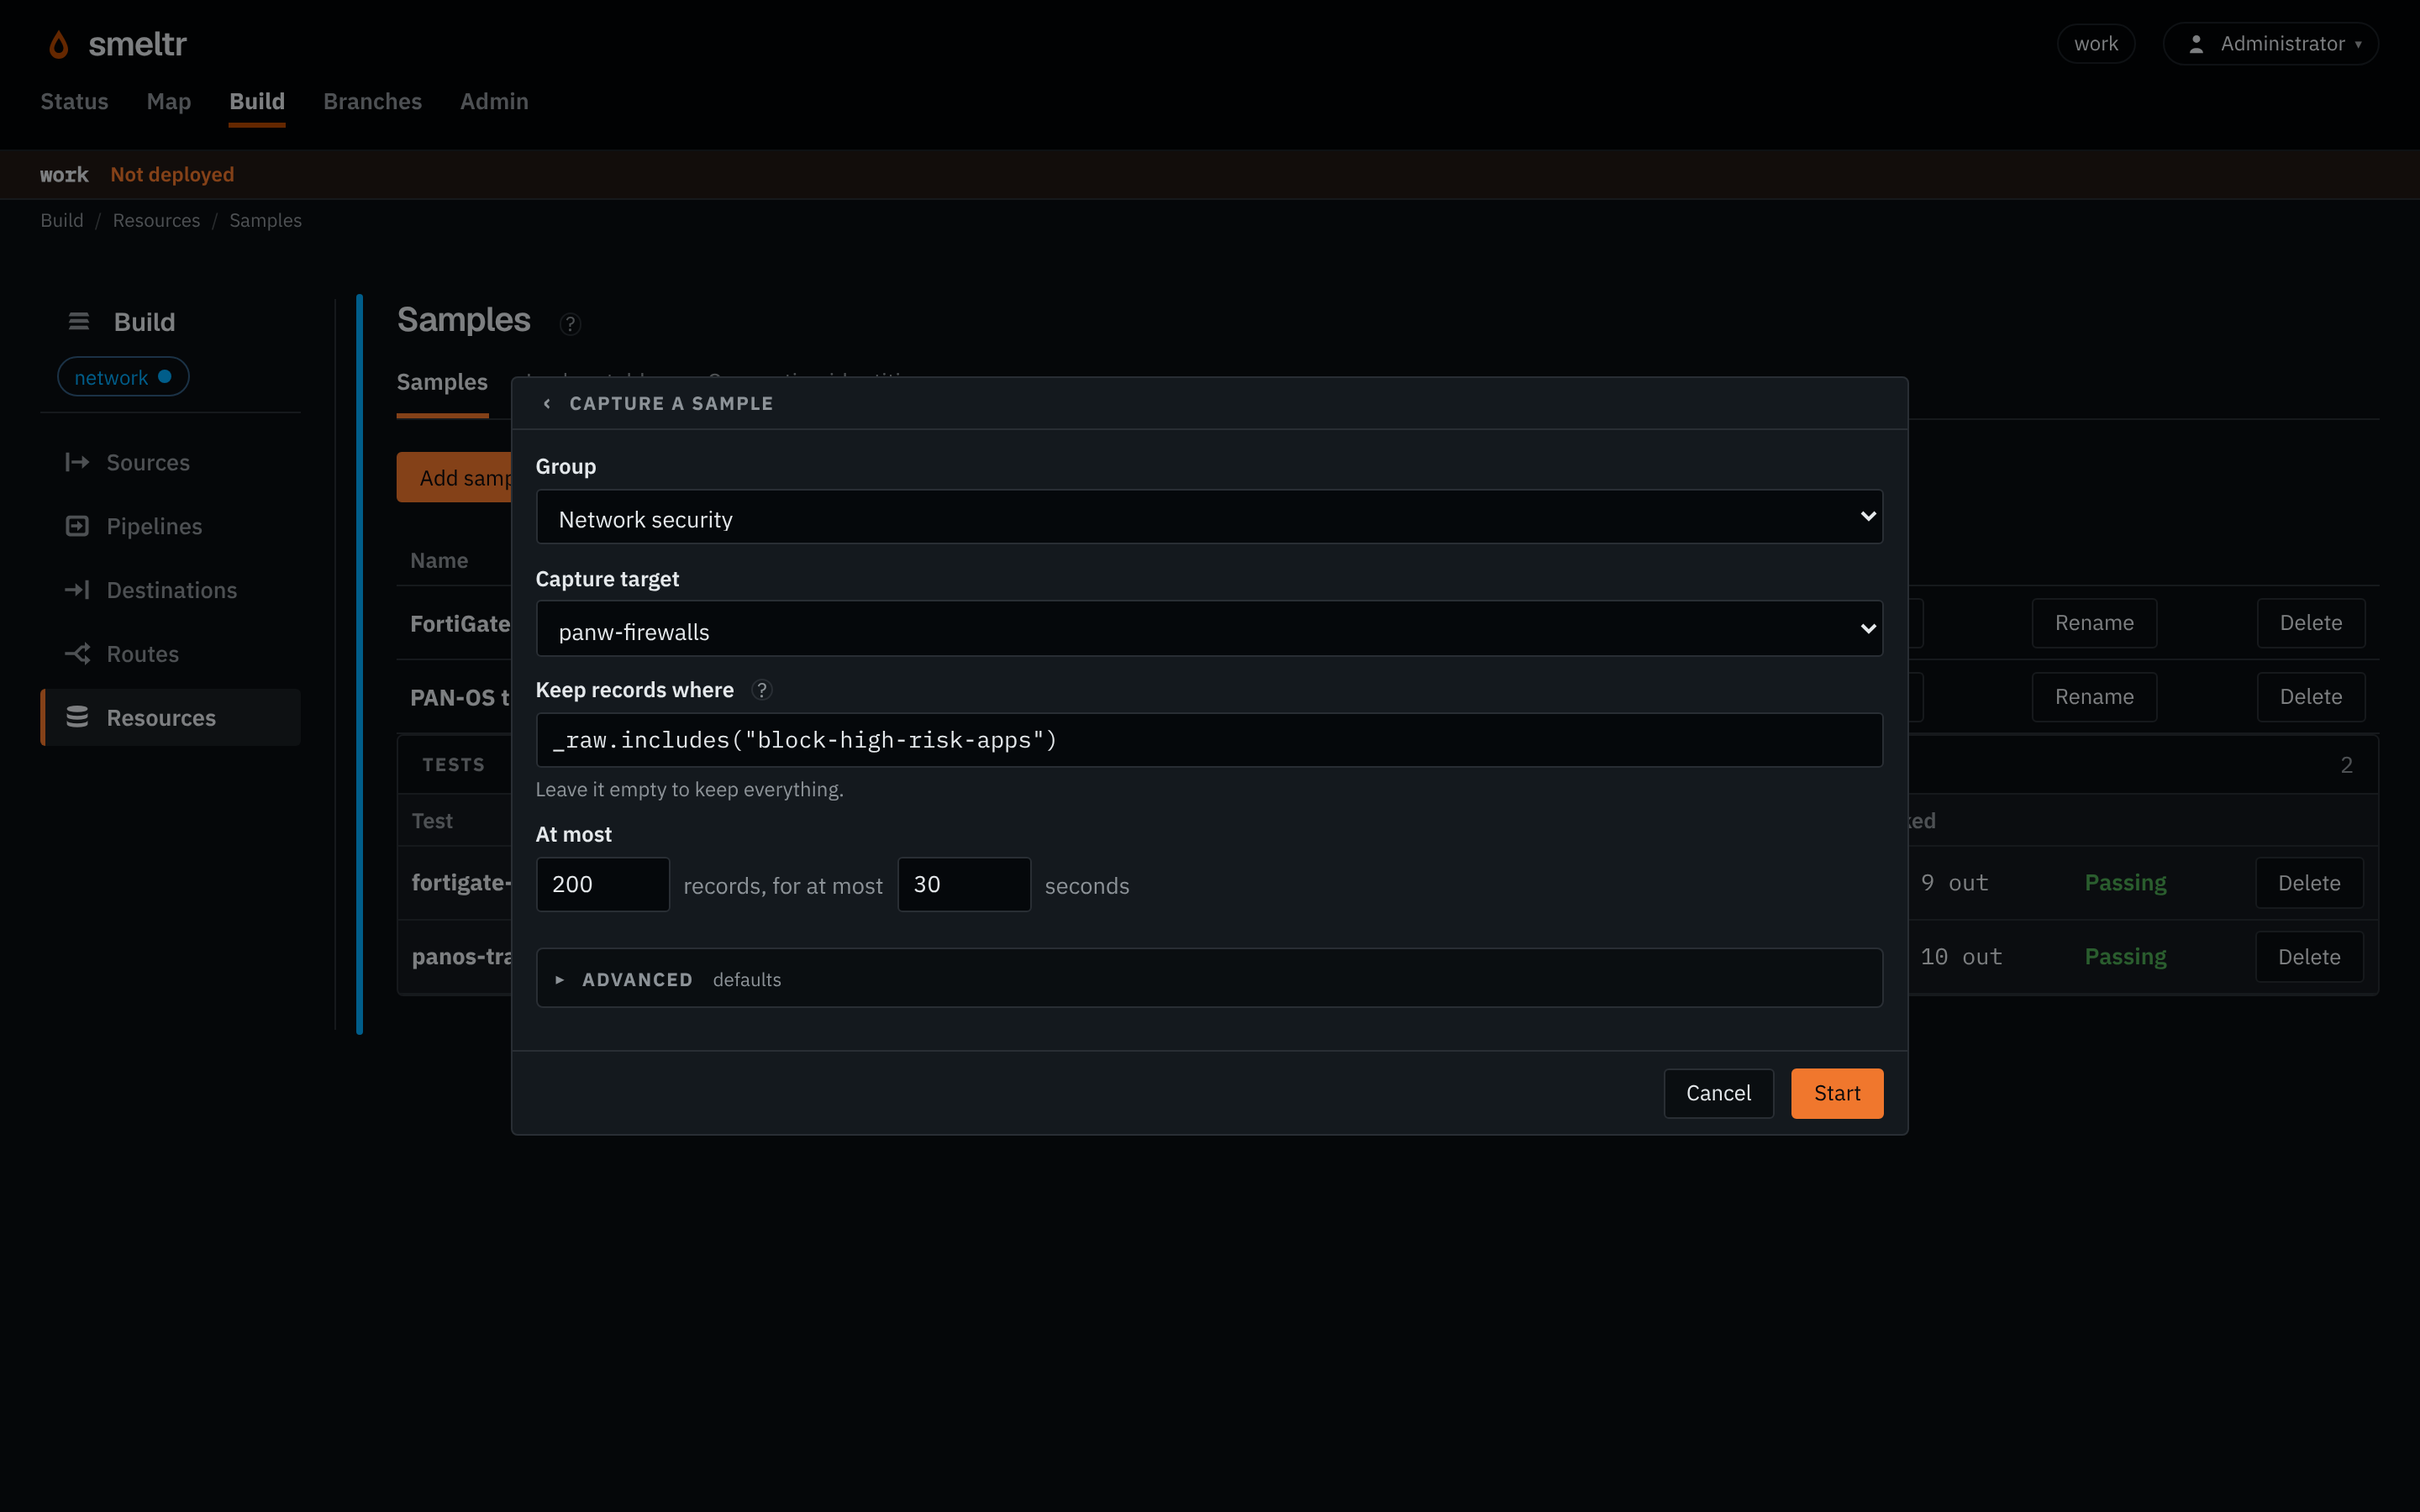2420x1512 pixels.
Task: Open the Samples breadcrumb link
Action: (x=265, y=220)
